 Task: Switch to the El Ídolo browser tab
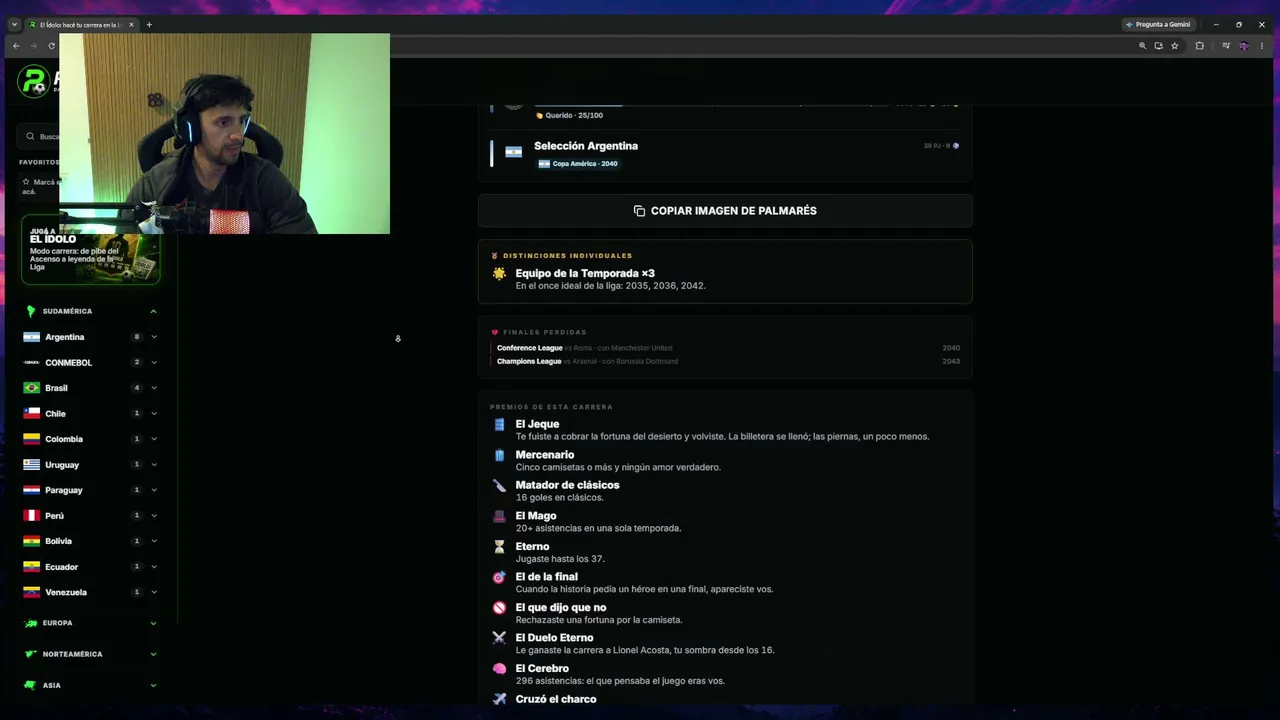click(80, 24)
